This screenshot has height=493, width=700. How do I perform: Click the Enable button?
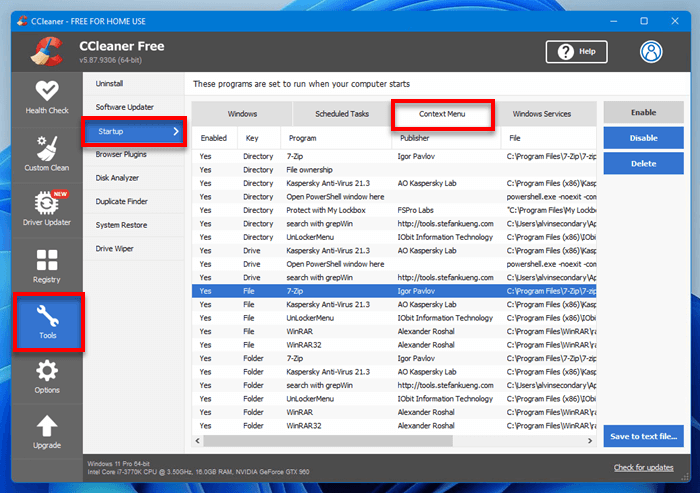coord(643,113)
